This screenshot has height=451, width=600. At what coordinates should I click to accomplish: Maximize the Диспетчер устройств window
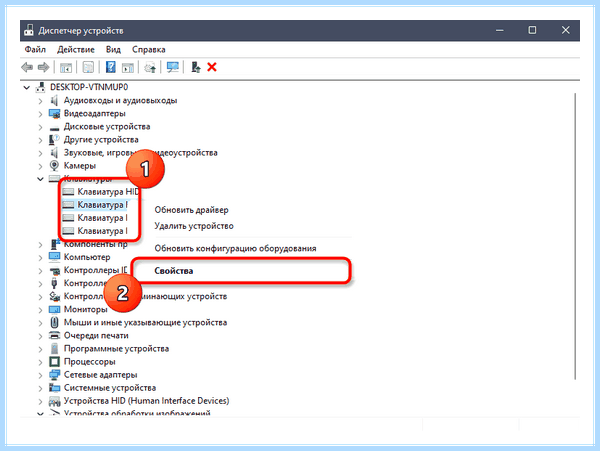click(x=532, y=30)
